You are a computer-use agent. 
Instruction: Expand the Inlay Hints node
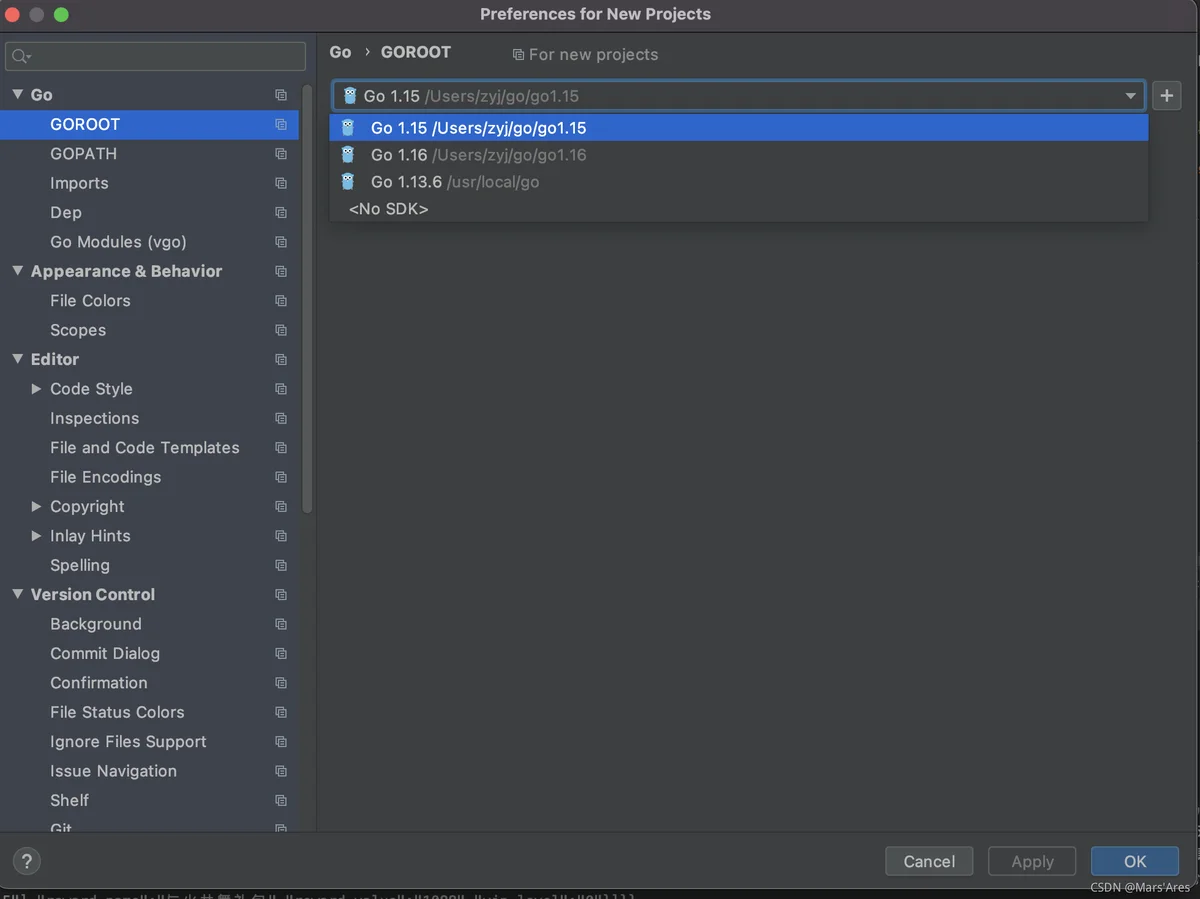point(36,536)
